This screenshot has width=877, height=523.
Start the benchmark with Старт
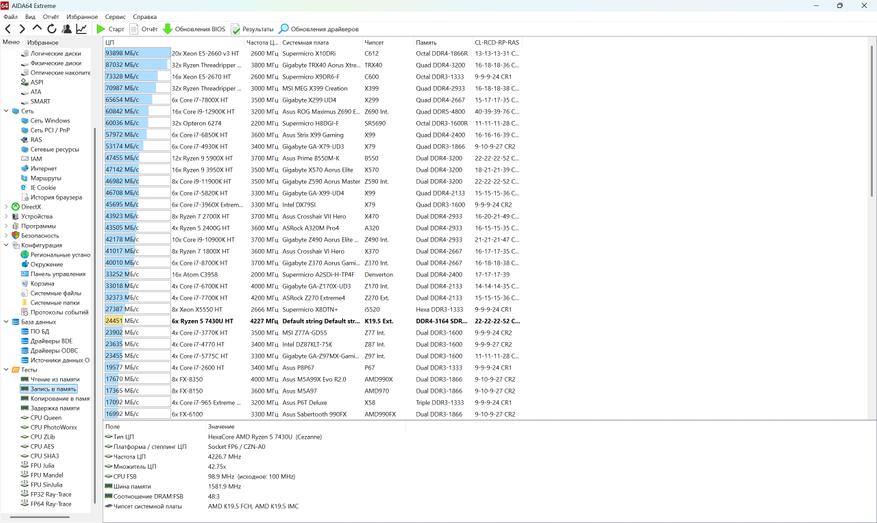pyautogui.click(x=110, y=29)
